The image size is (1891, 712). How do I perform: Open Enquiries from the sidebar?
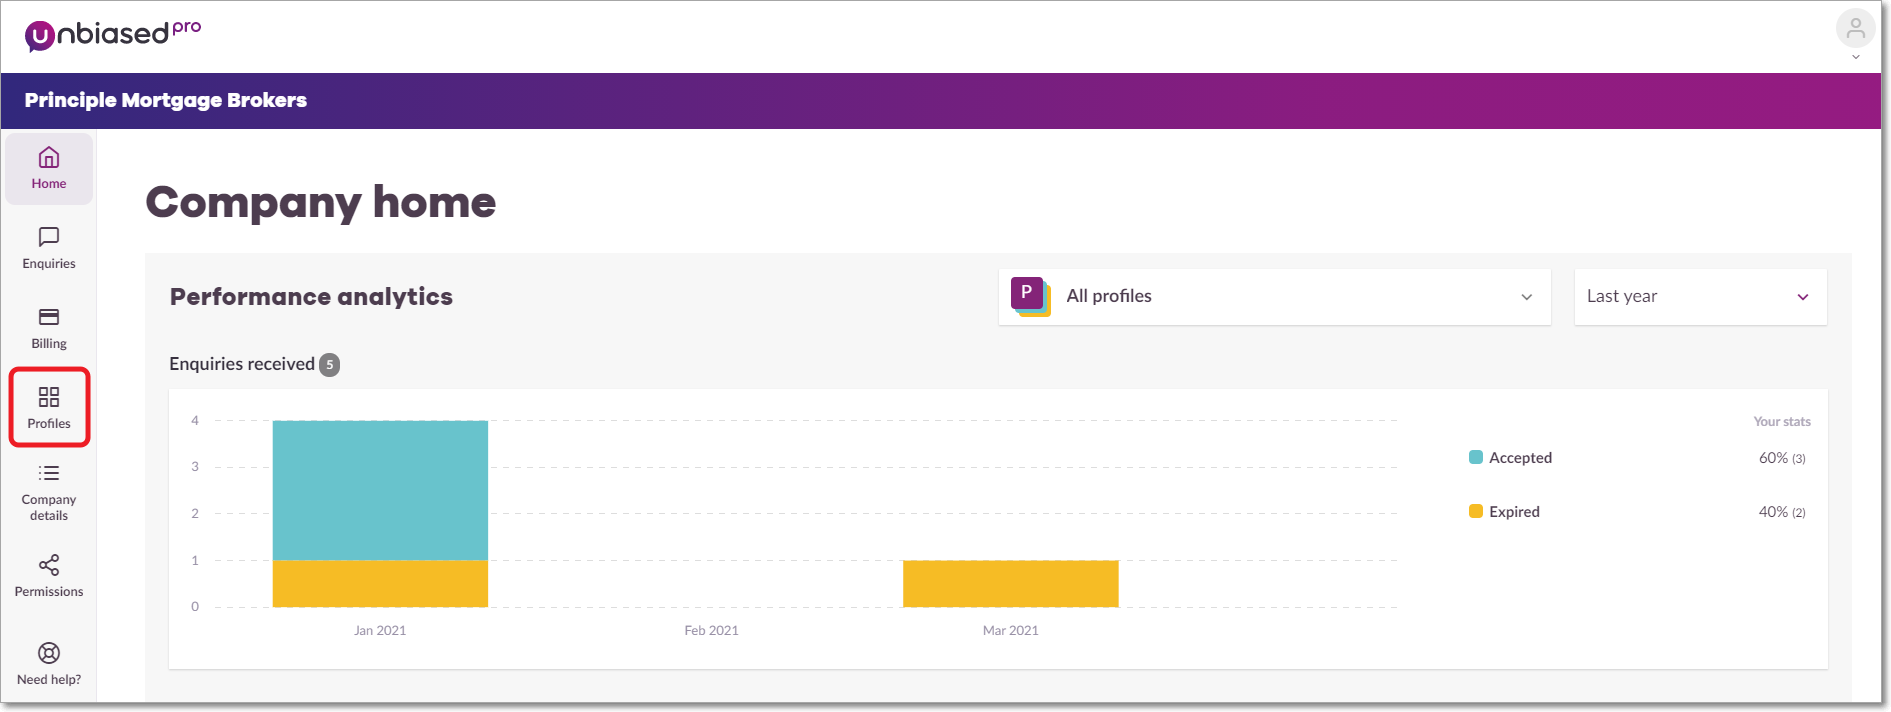click(x=49, y=249)
